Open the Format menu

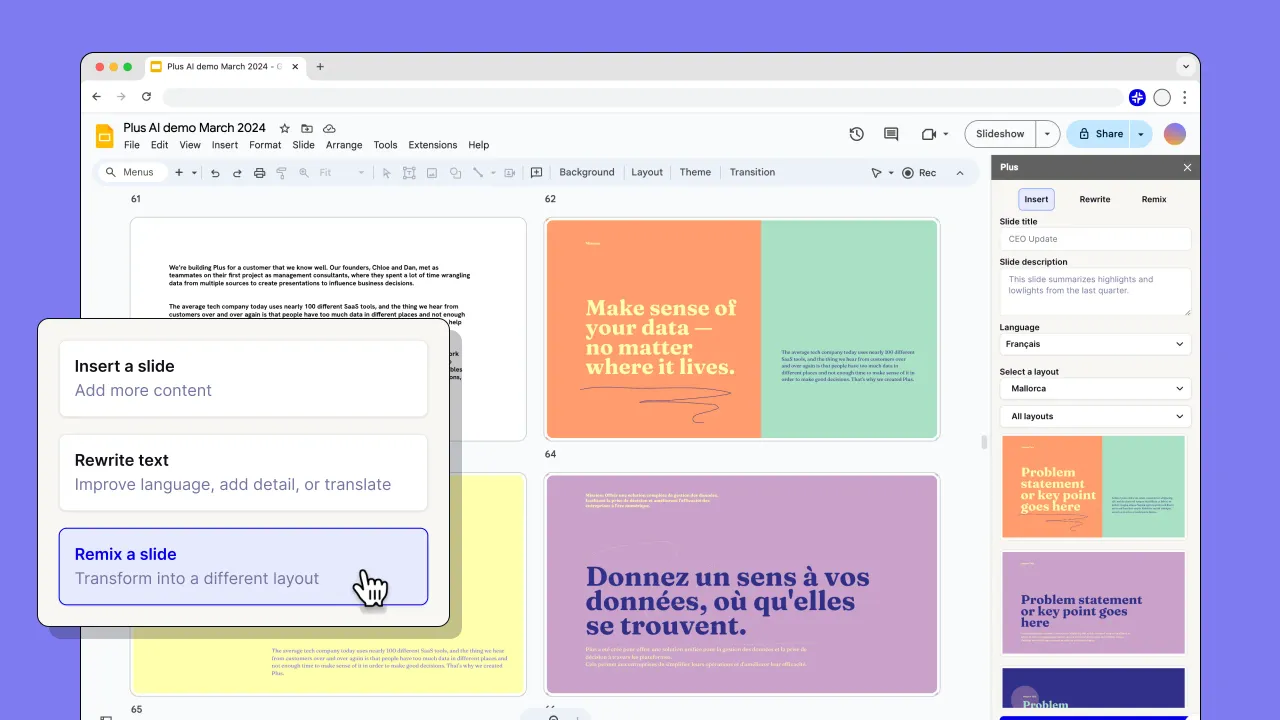coord(265,145)
